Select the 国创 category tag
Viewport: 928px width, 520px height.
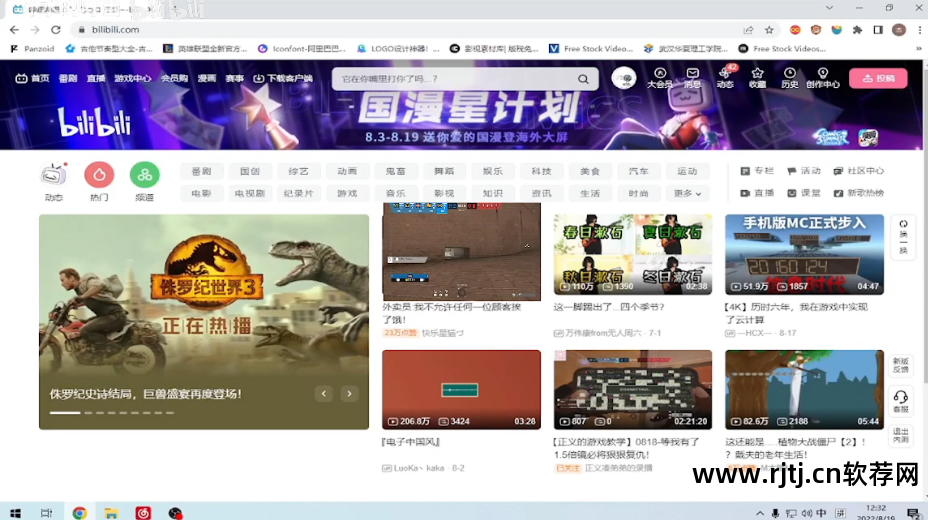tap(250, 171)
